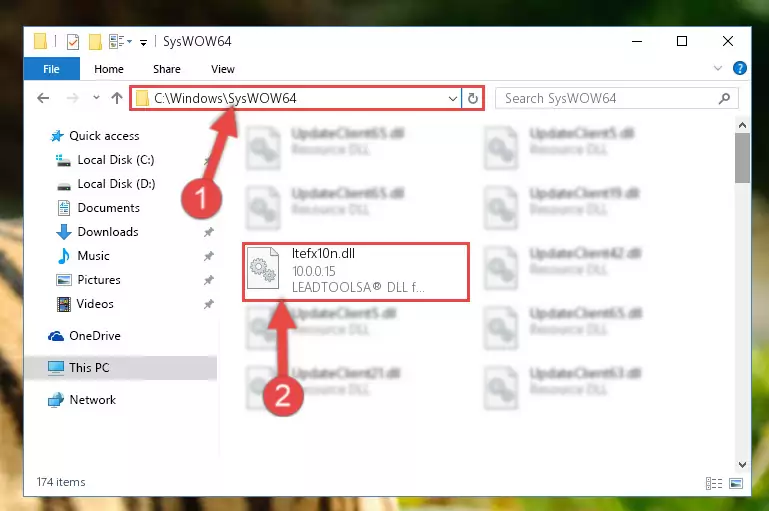Click the pin icon next to Videos
Screen dimensions: 769x511
tap(208, 304)
